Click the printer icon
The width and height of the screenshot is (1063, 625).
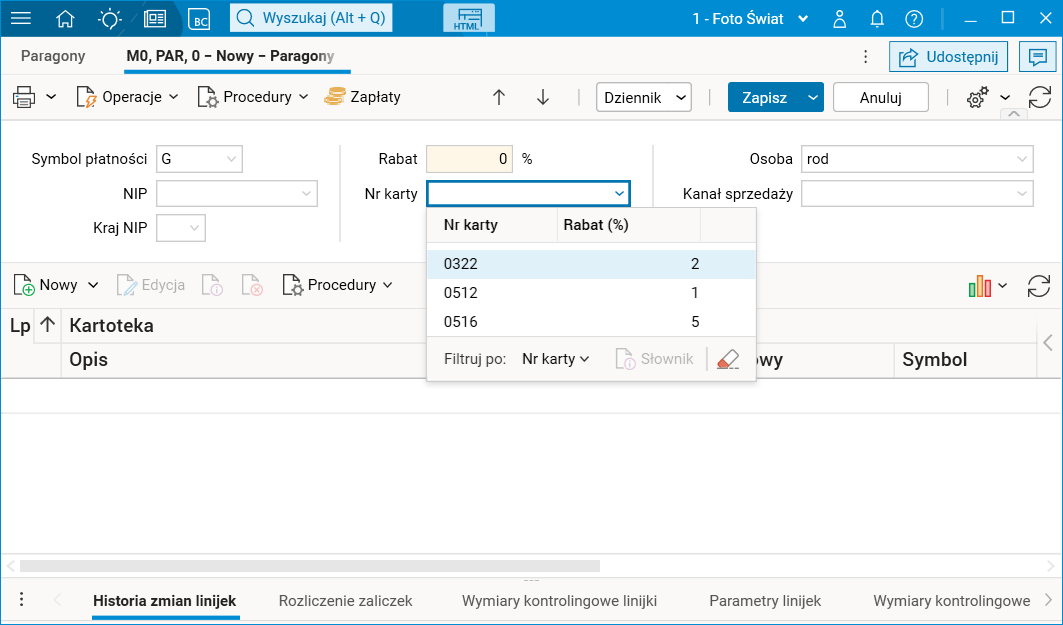coord(24,98)
